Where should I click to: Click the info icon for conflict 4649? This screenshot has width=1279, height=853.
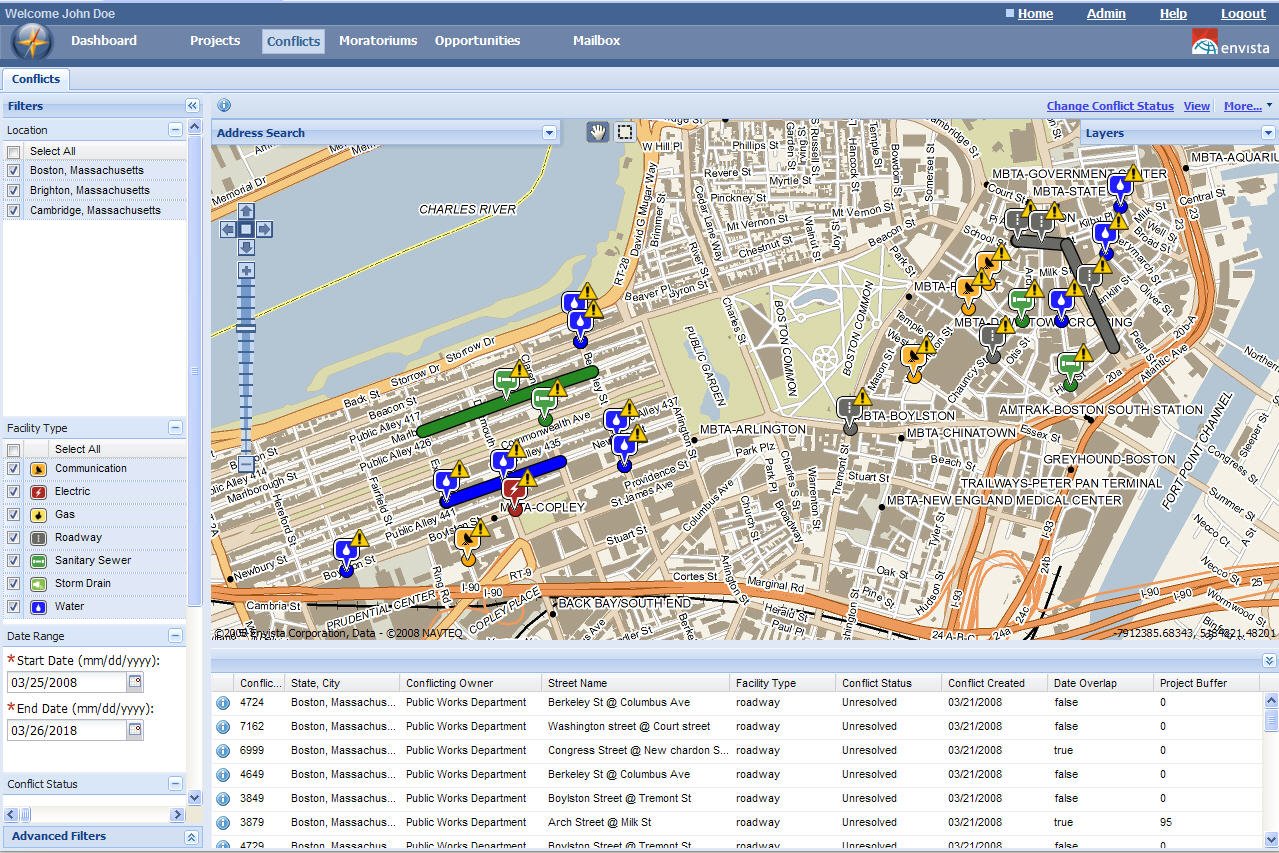tap(223, 775)
